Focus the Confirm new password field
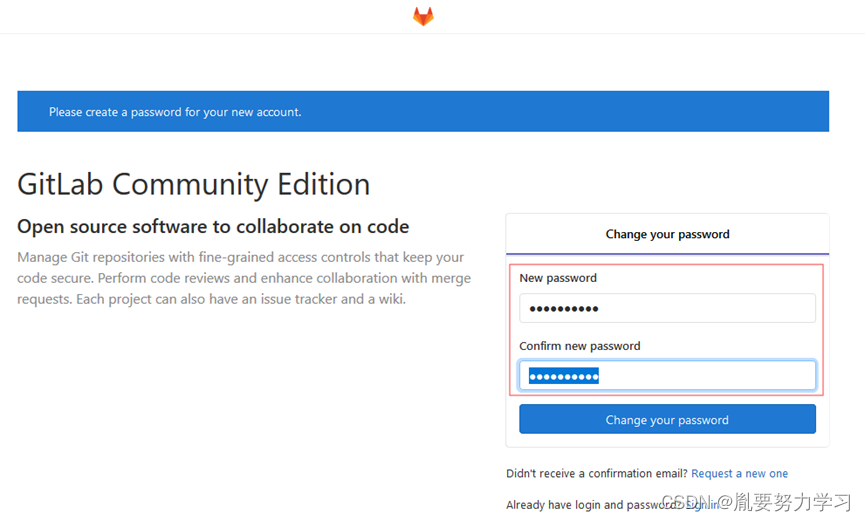 click(x=667, y=376)
